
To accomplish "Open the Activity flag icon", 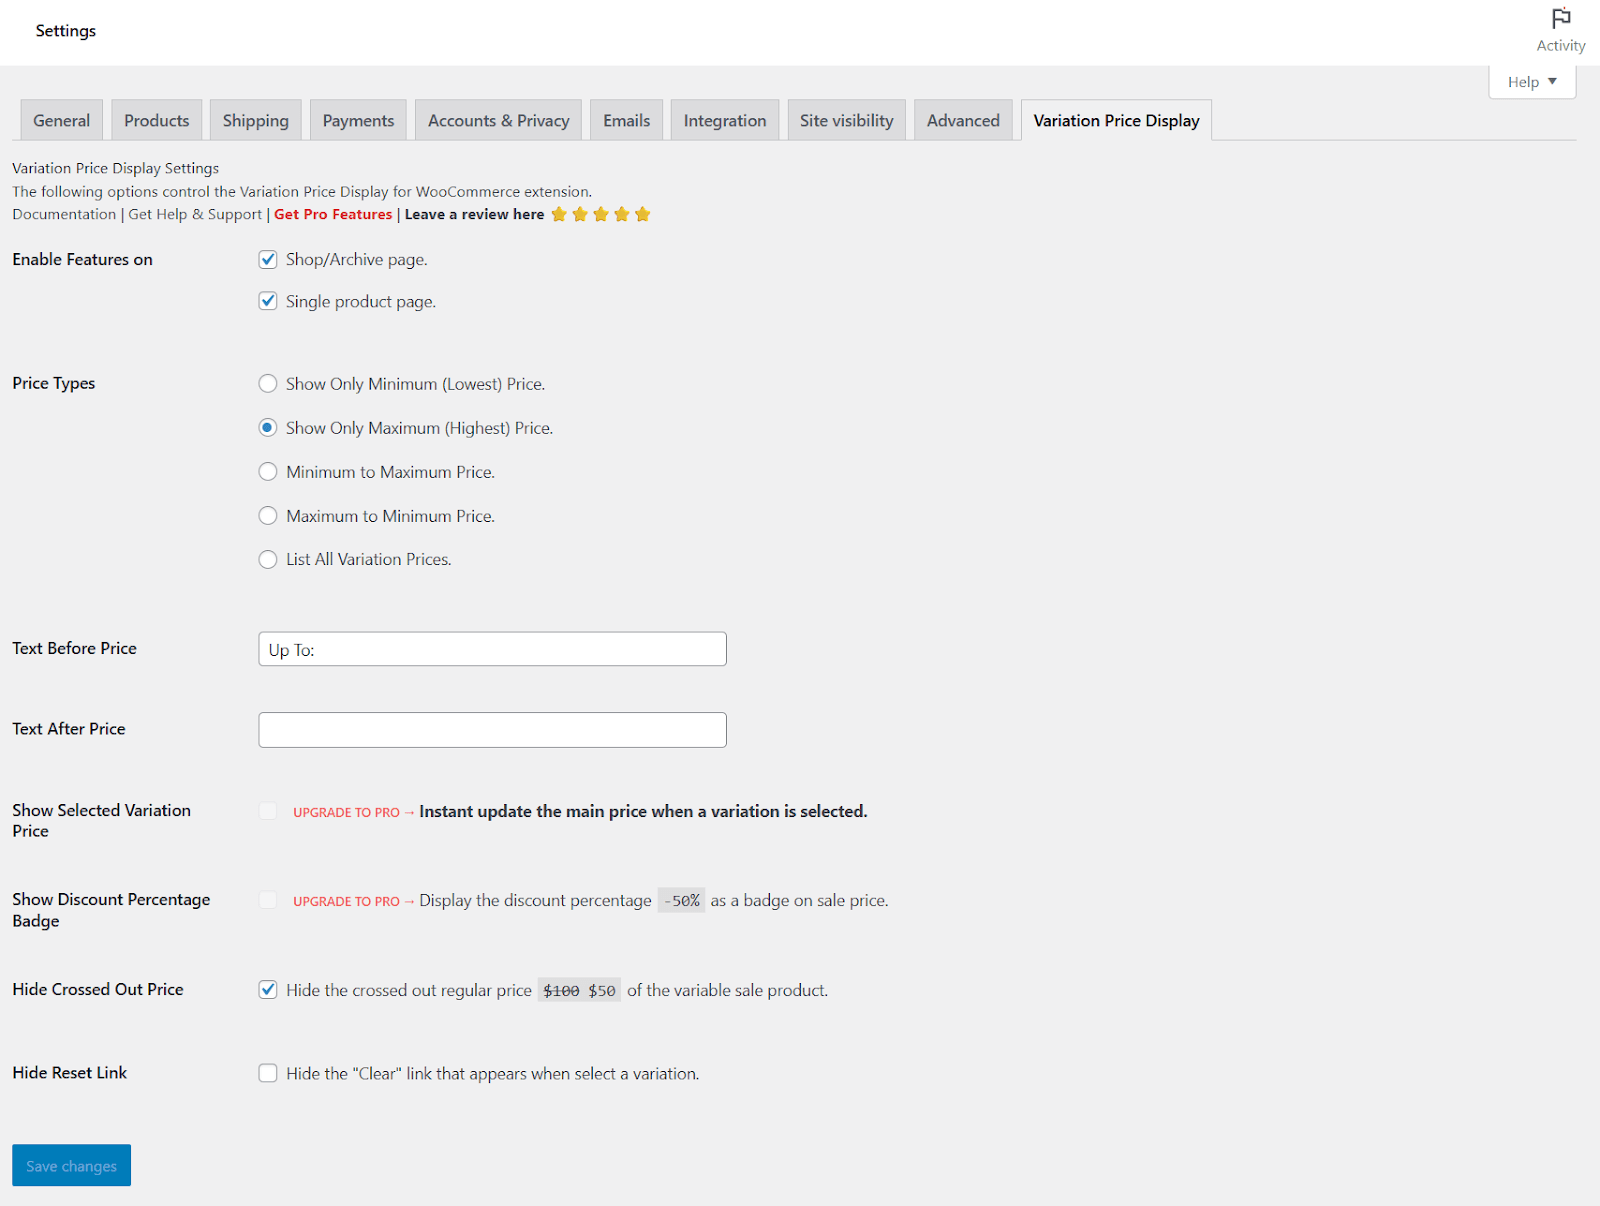I will (x=1560, y=18).
